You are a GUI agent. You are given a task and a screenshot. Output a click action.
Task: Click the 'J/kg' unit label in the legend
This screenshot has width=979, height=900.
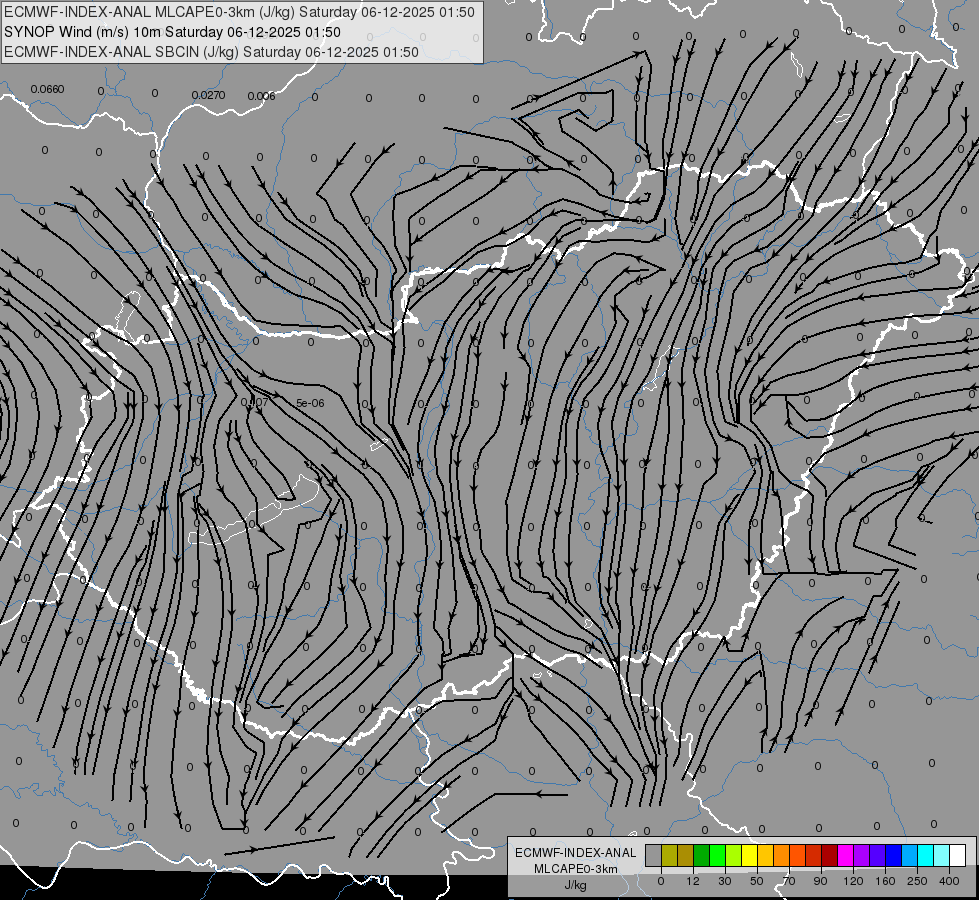click(575, 885)
